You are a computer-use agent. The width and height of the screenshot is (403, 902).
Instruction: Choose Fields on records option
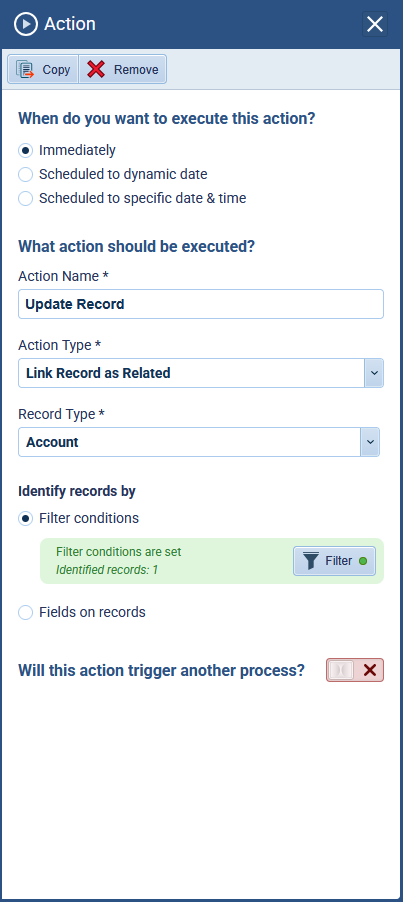coord(25,613)
